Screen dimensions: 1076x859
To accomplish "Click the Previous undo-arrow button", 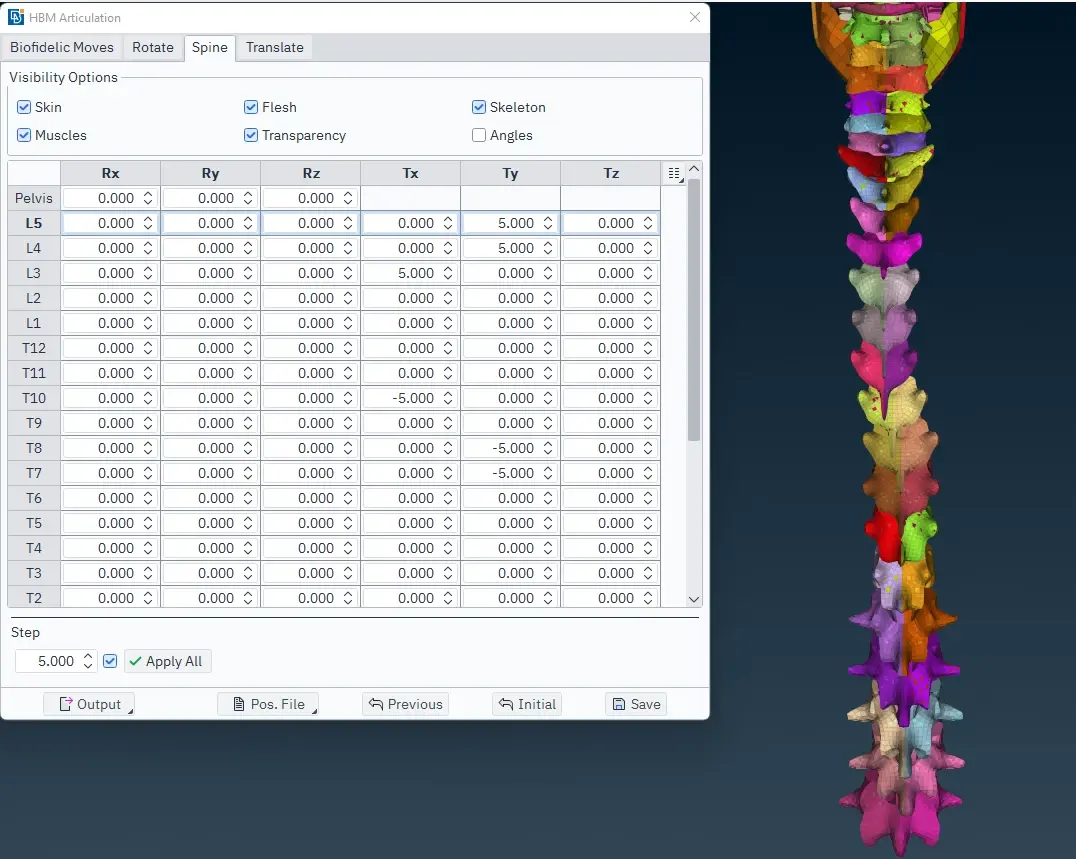I will [406, 705].
